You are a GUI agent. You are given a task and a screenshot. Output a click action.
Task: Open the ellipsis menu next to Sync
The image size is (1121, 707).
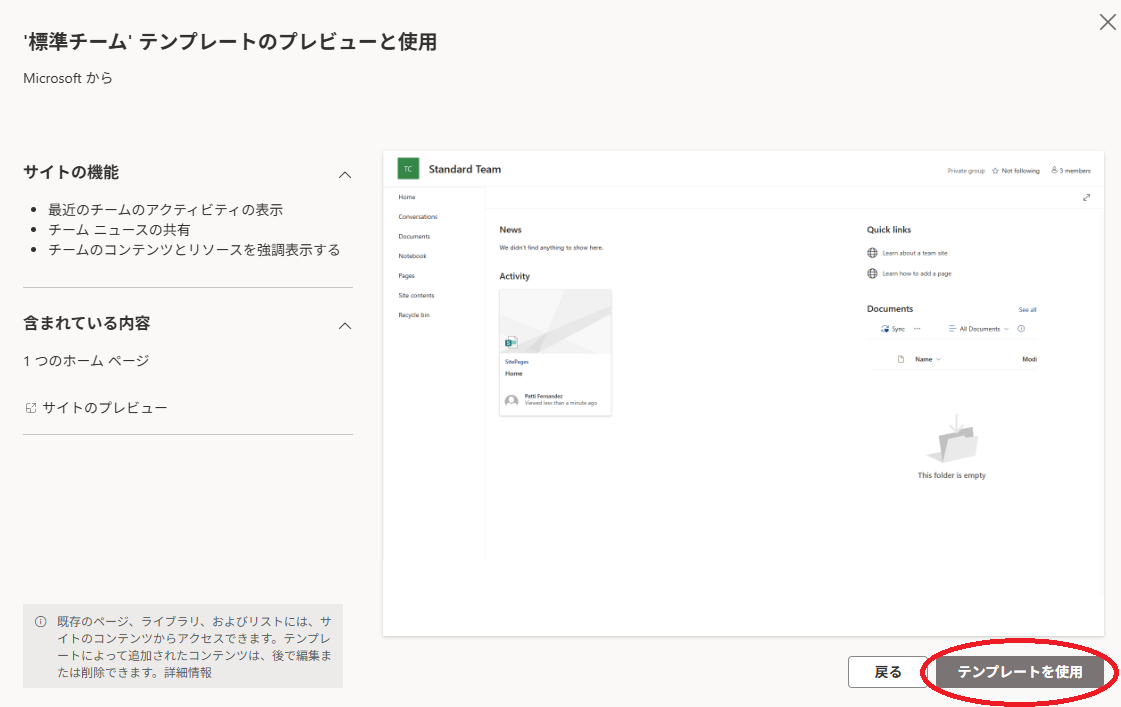[x=917, y=329]
